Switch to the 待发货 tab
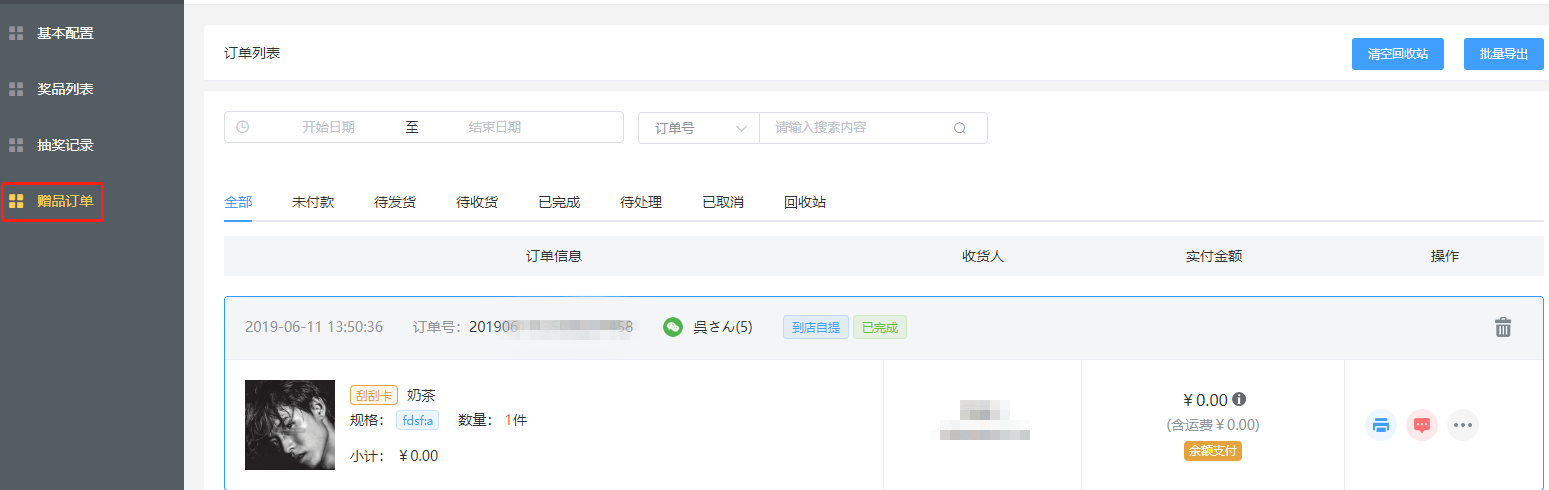Image resolution: width=1549 pixels, height=490 pixels. click(395, 202)
